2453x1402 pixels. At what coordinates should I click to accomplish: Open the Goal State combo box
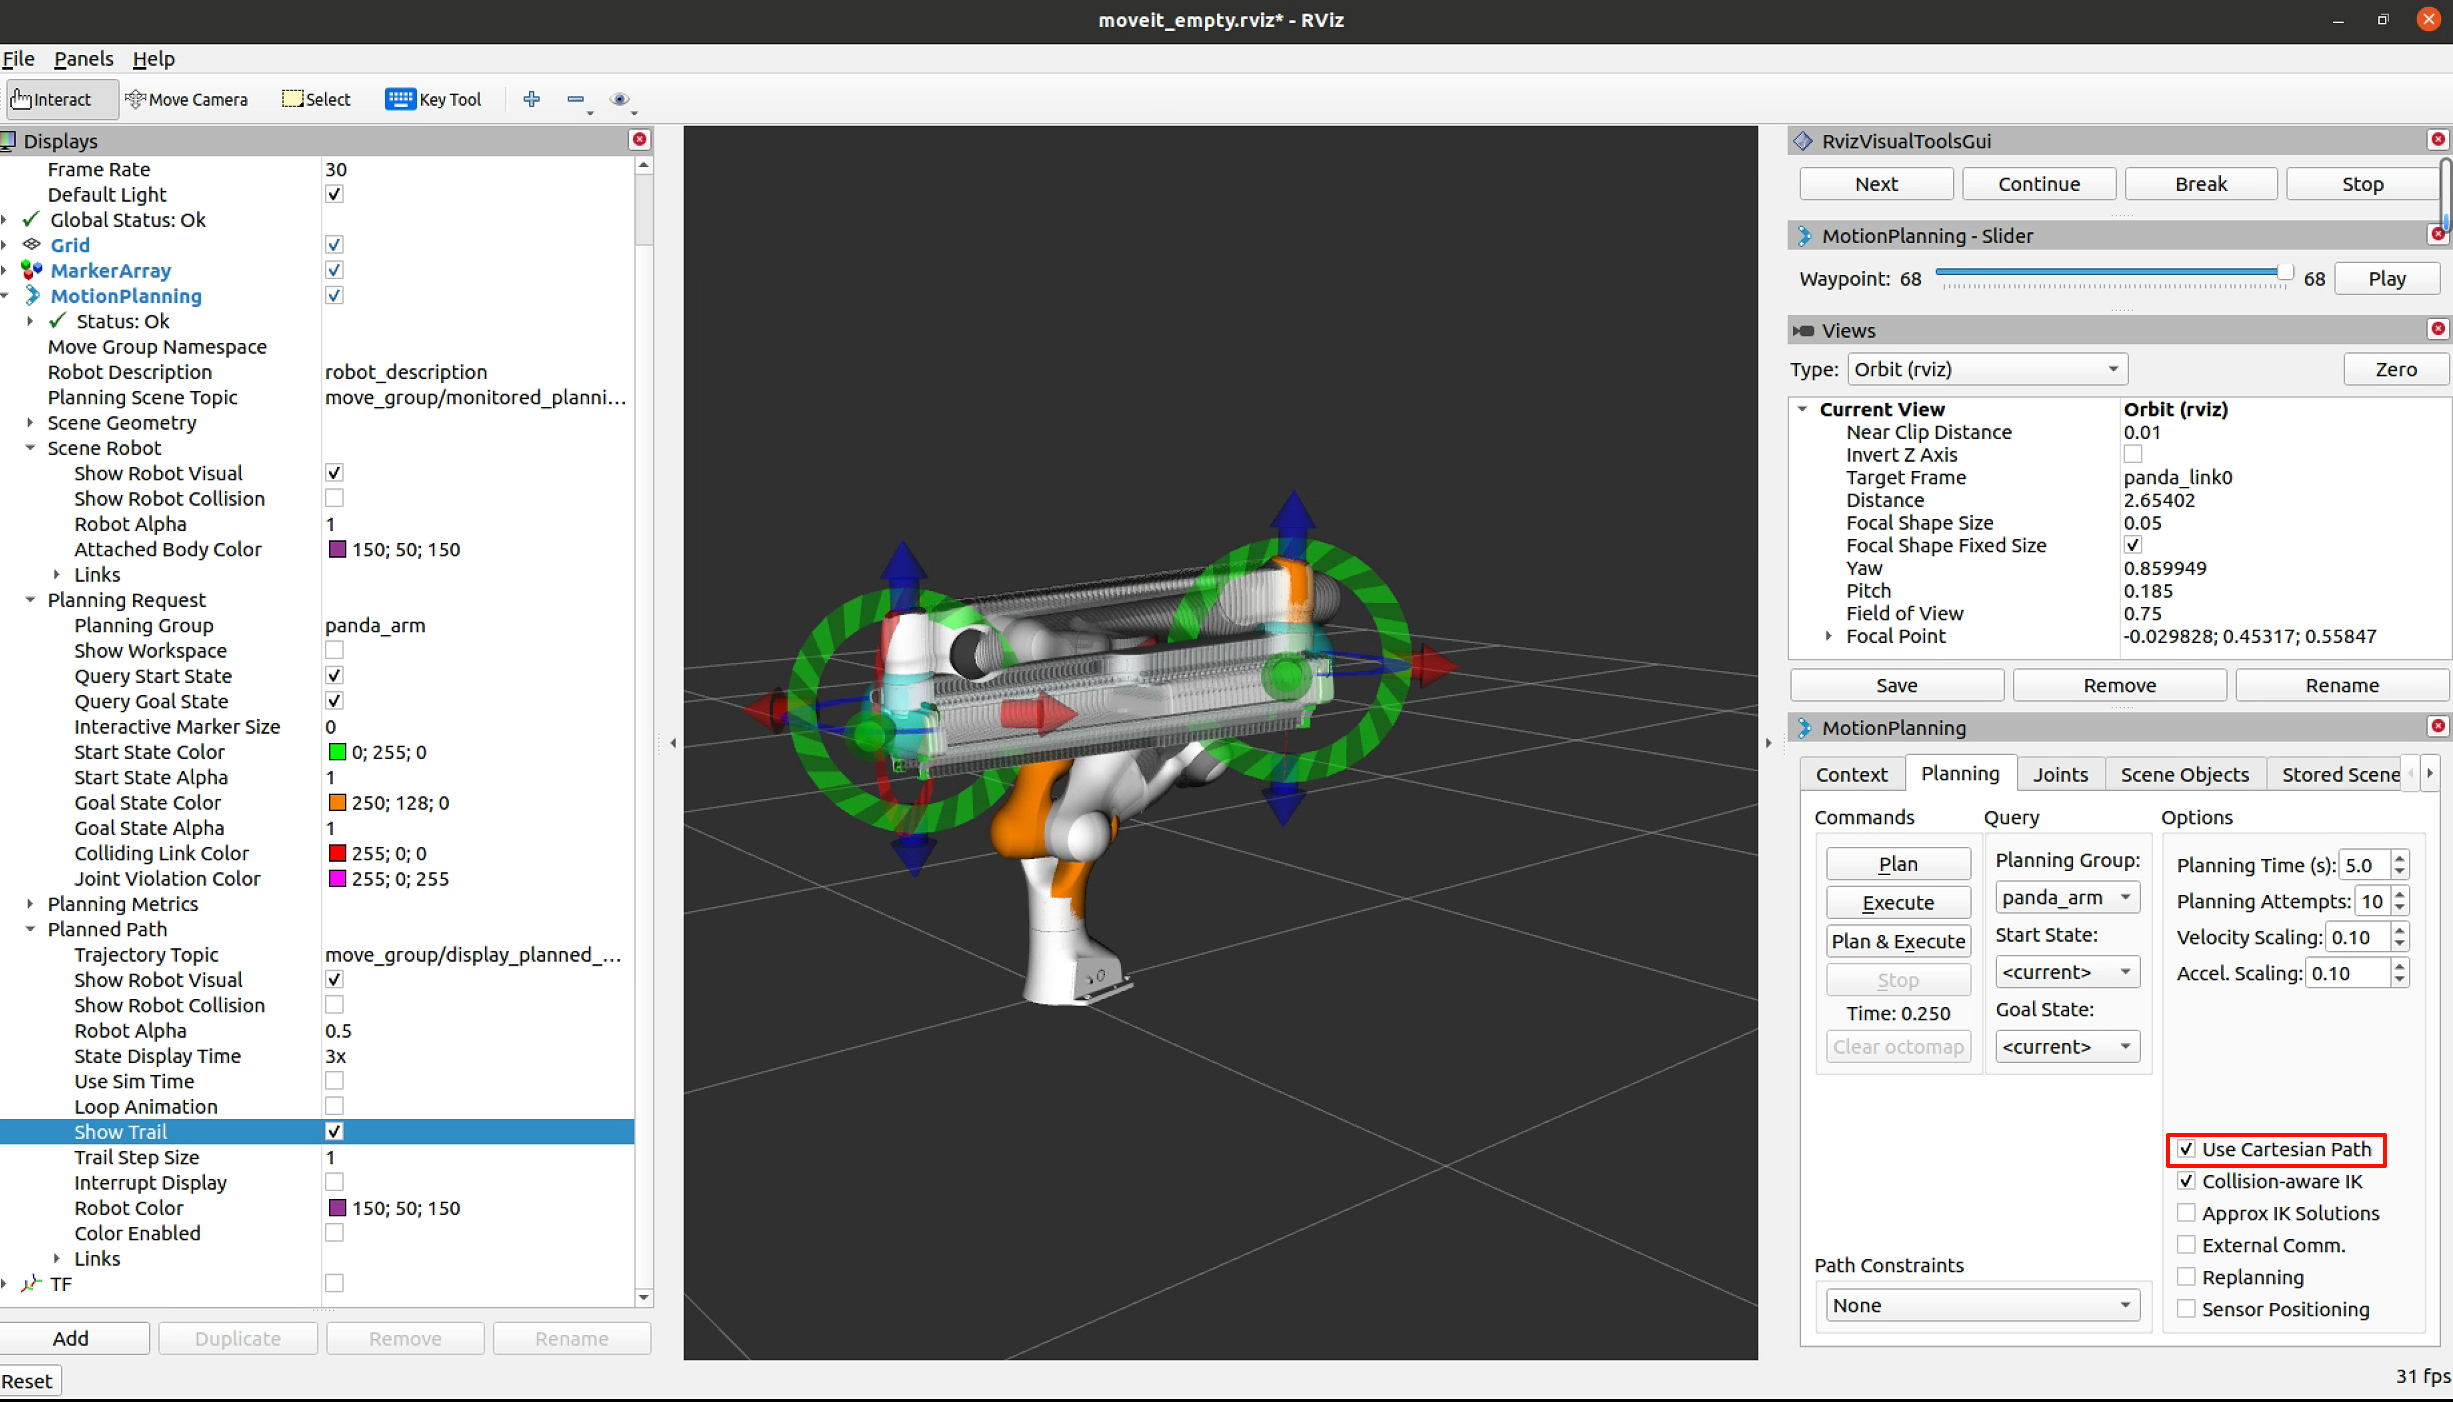(2066, 1046)
